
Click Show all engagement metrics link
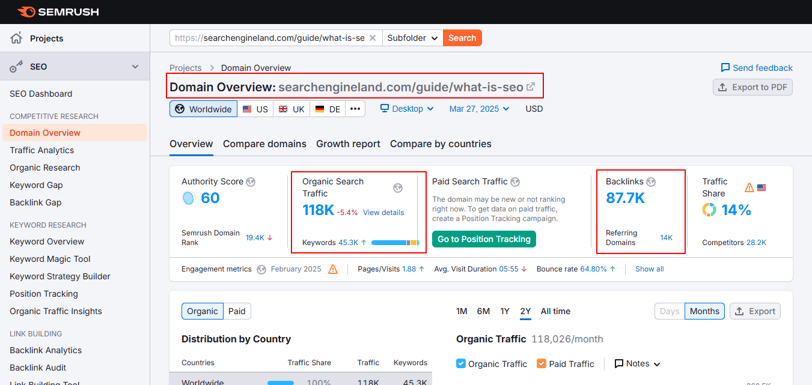(649, 269)
